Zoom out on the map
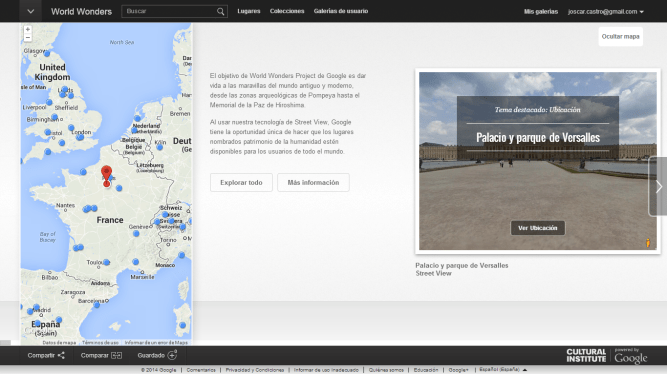The width and height of the screenshot is (667, 374). click(x=28, y=37)
